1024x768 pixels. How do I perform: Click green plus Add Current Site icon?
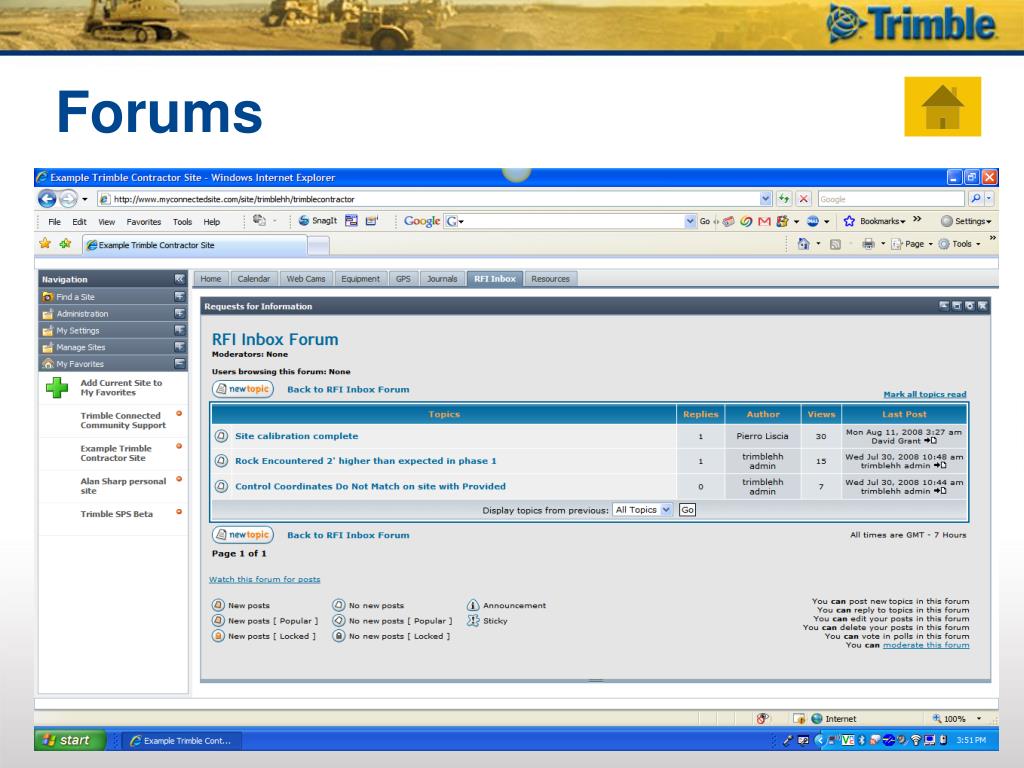(x=57, y=387)
